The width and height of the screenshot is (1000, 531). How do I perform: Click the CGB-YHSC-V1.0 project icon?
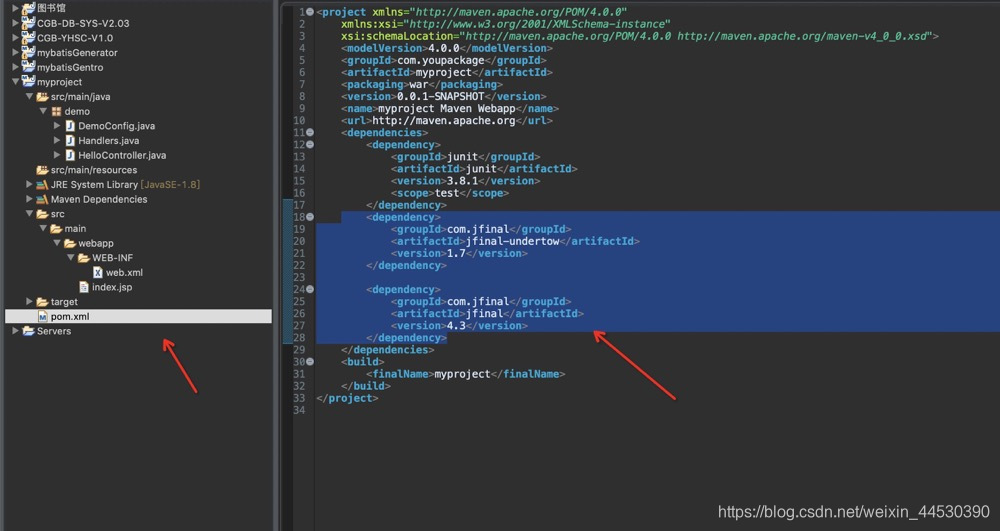[x=28, y=37]
